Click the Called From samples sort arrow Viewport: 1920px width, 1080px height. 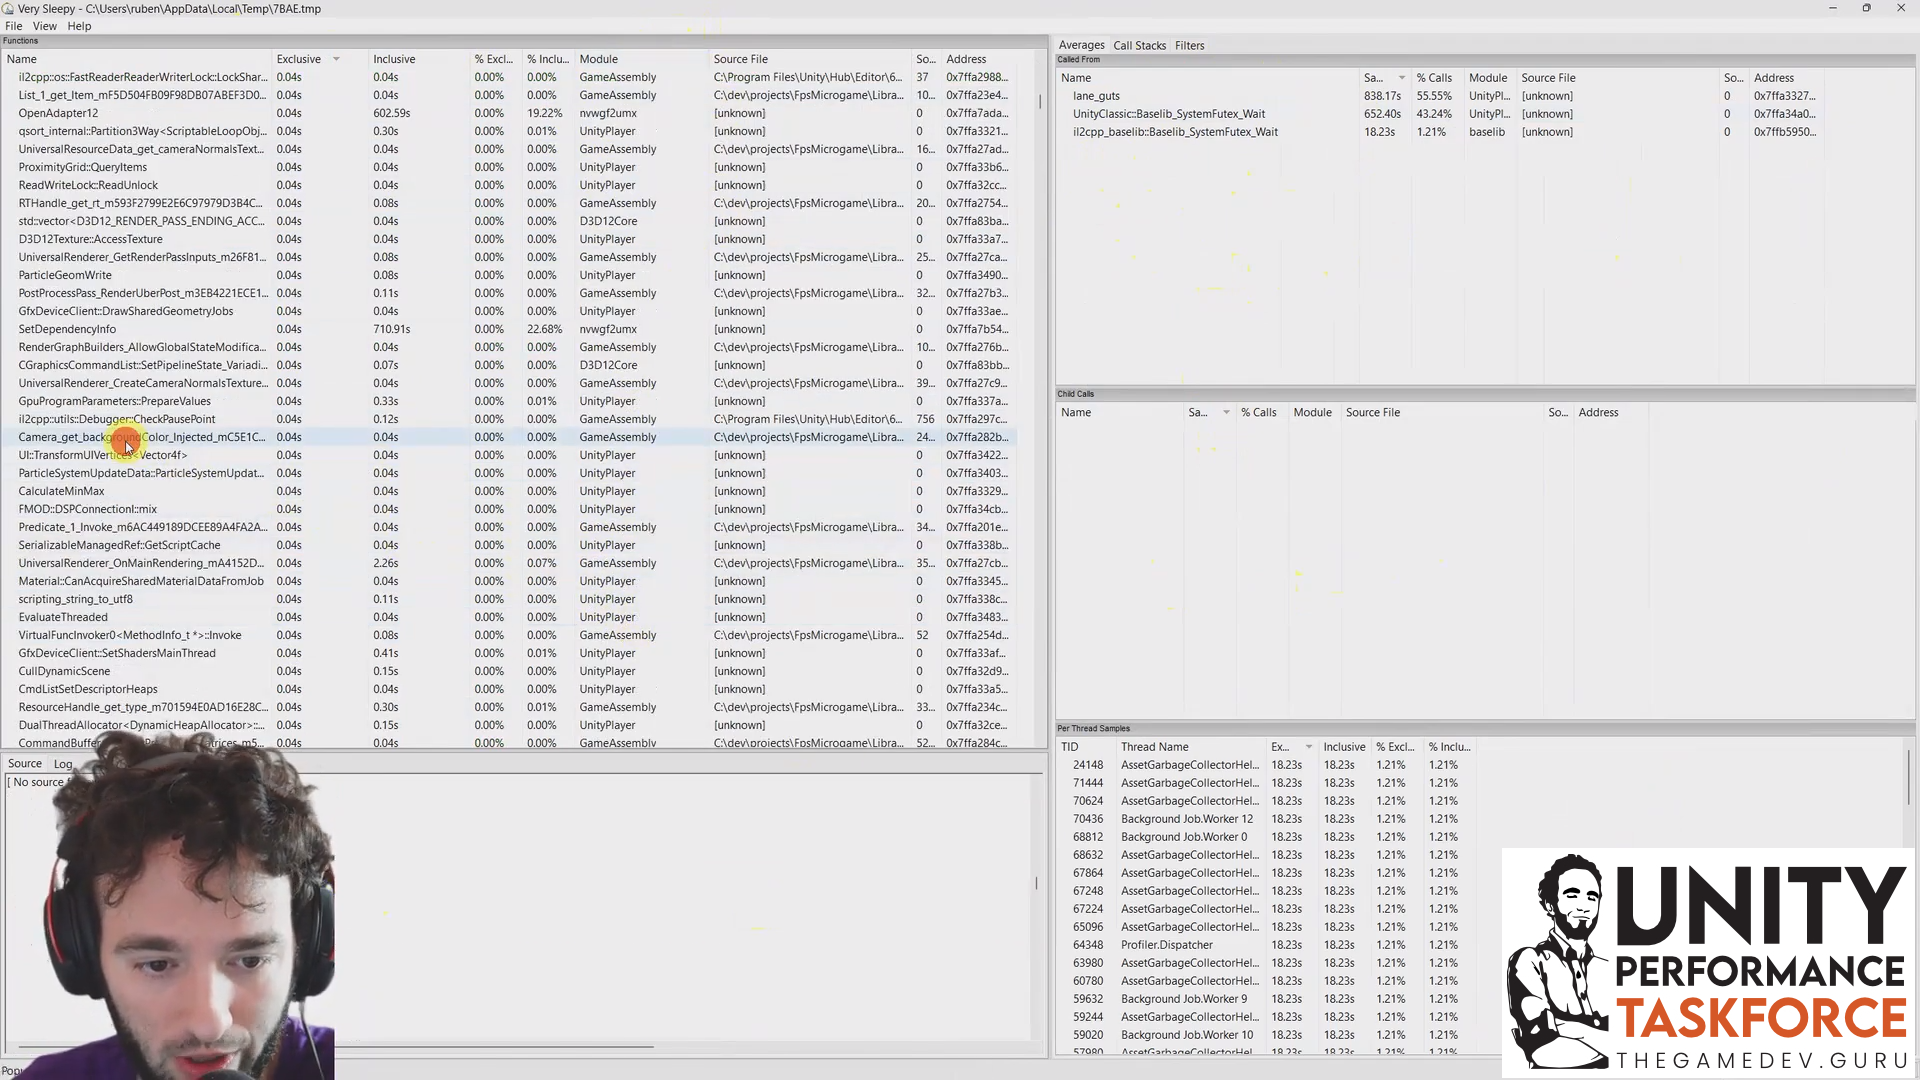pyautogui.click(x=1401, y=78)
